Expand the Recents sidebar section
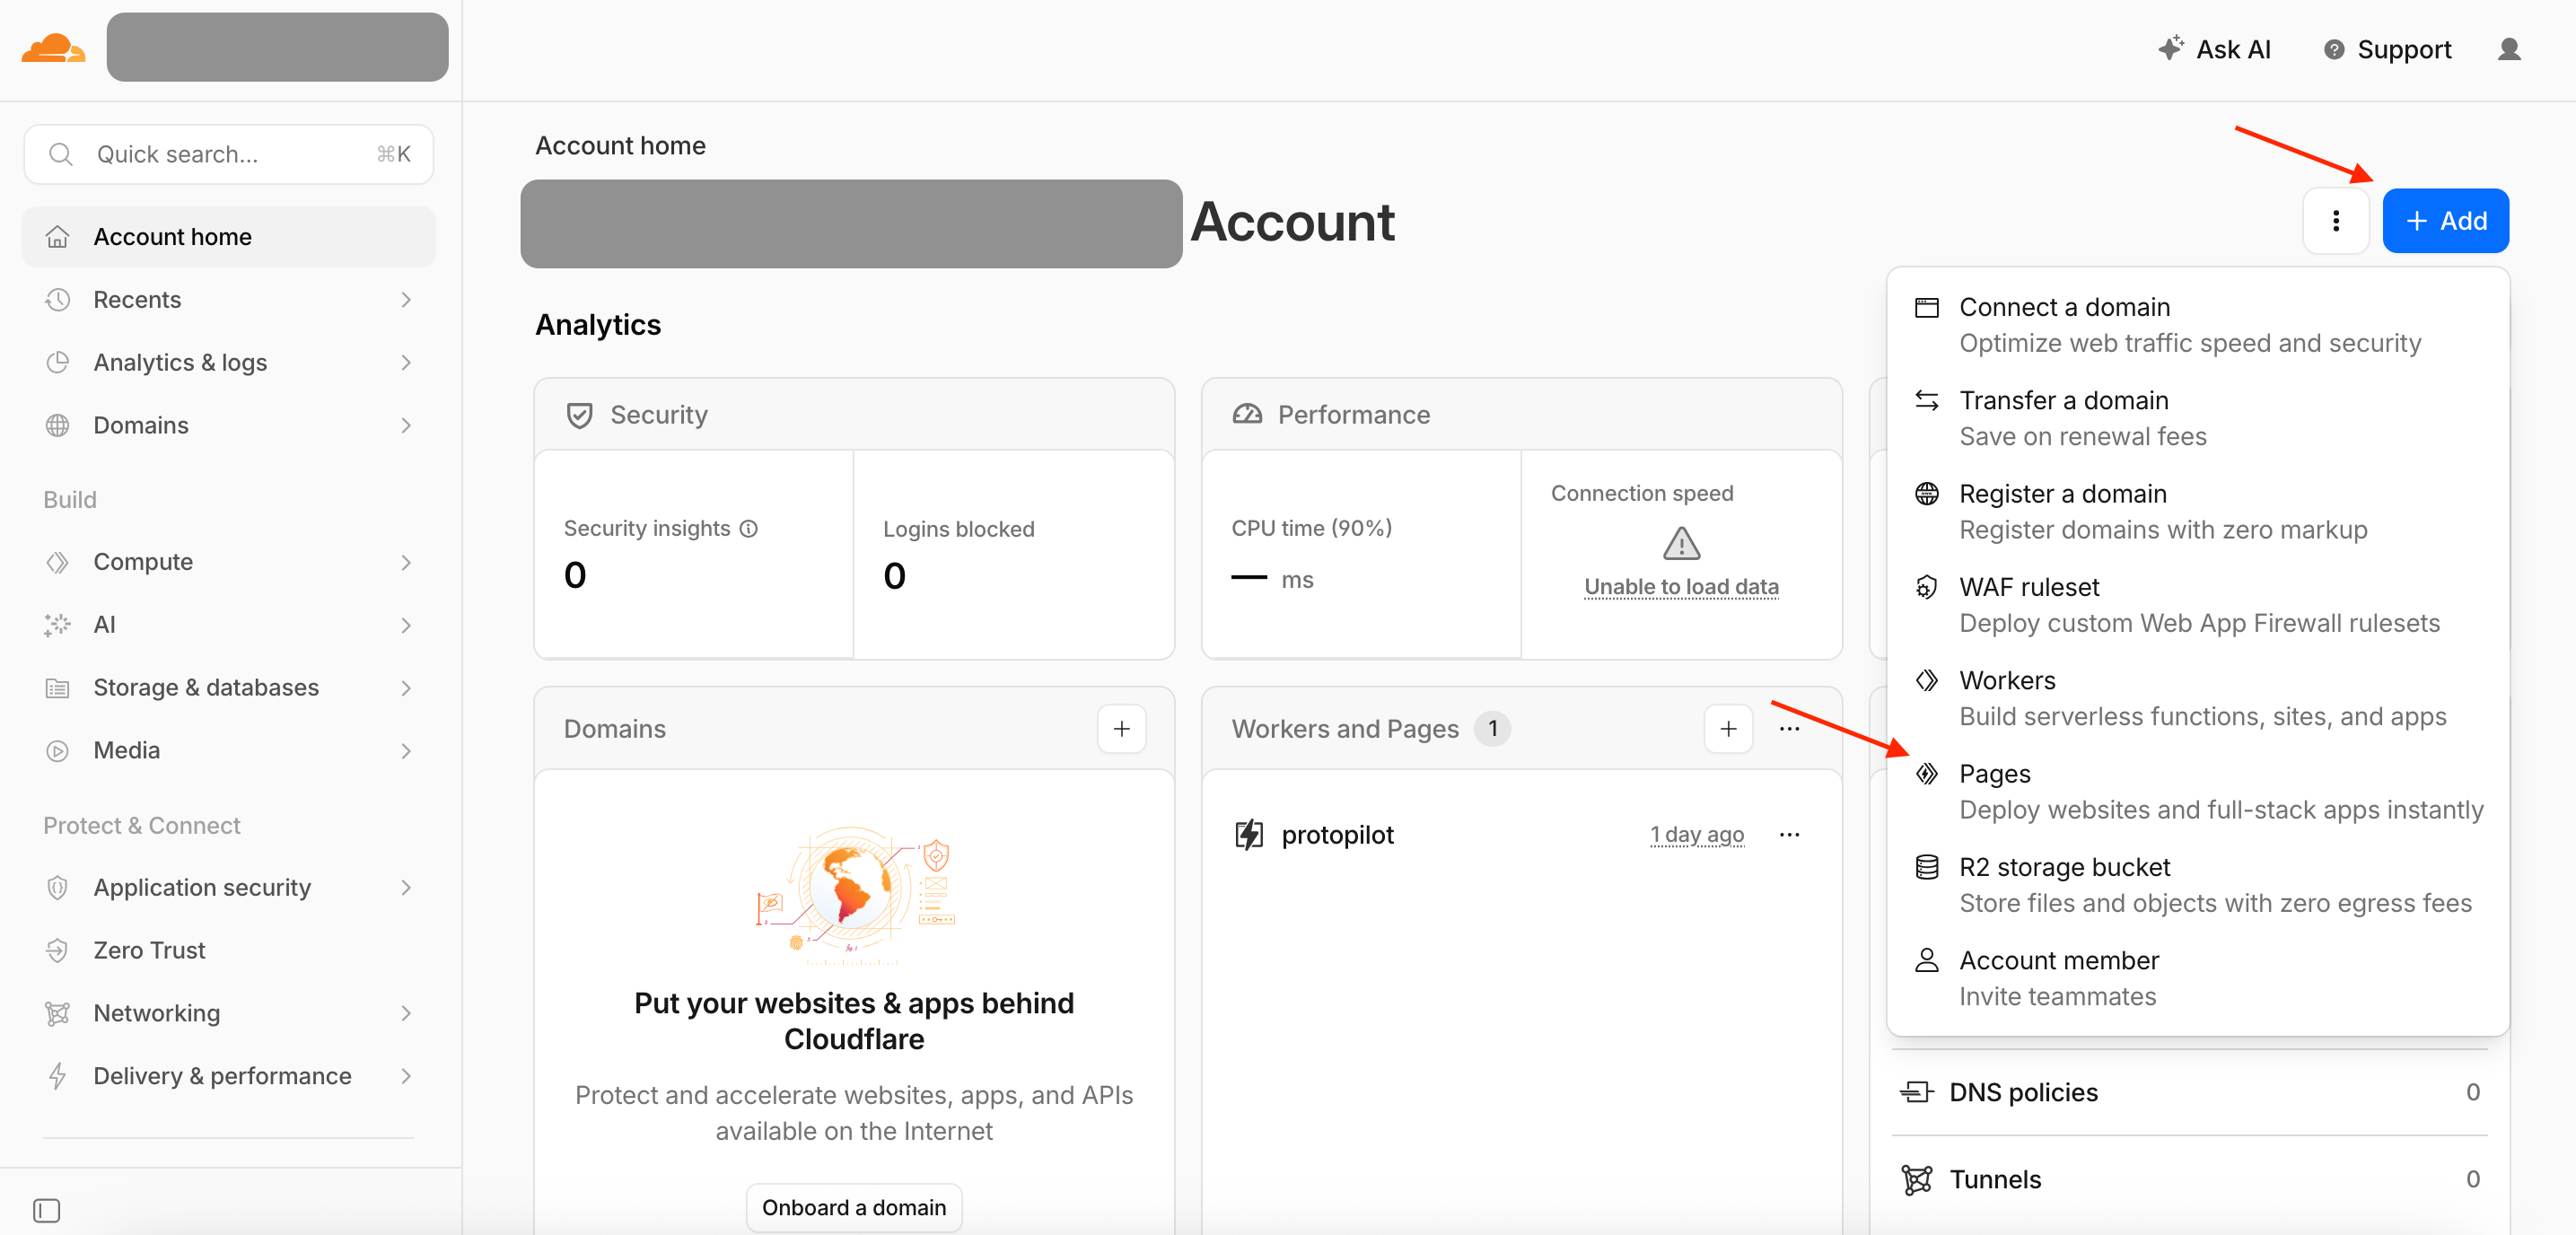The height and width of the screenshot is (1235, 2576). [404, 299]
